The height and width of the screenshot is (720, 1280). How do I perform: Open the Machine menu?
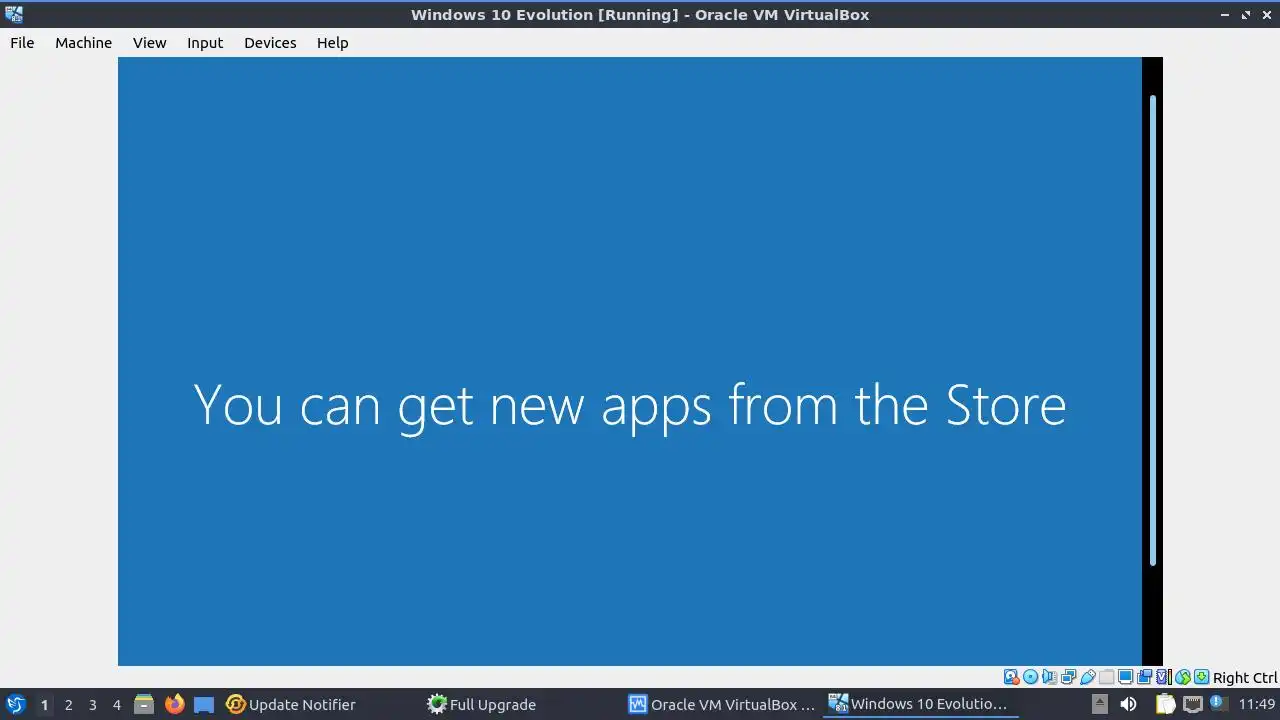pyautogui.click(x=83, y=43)
